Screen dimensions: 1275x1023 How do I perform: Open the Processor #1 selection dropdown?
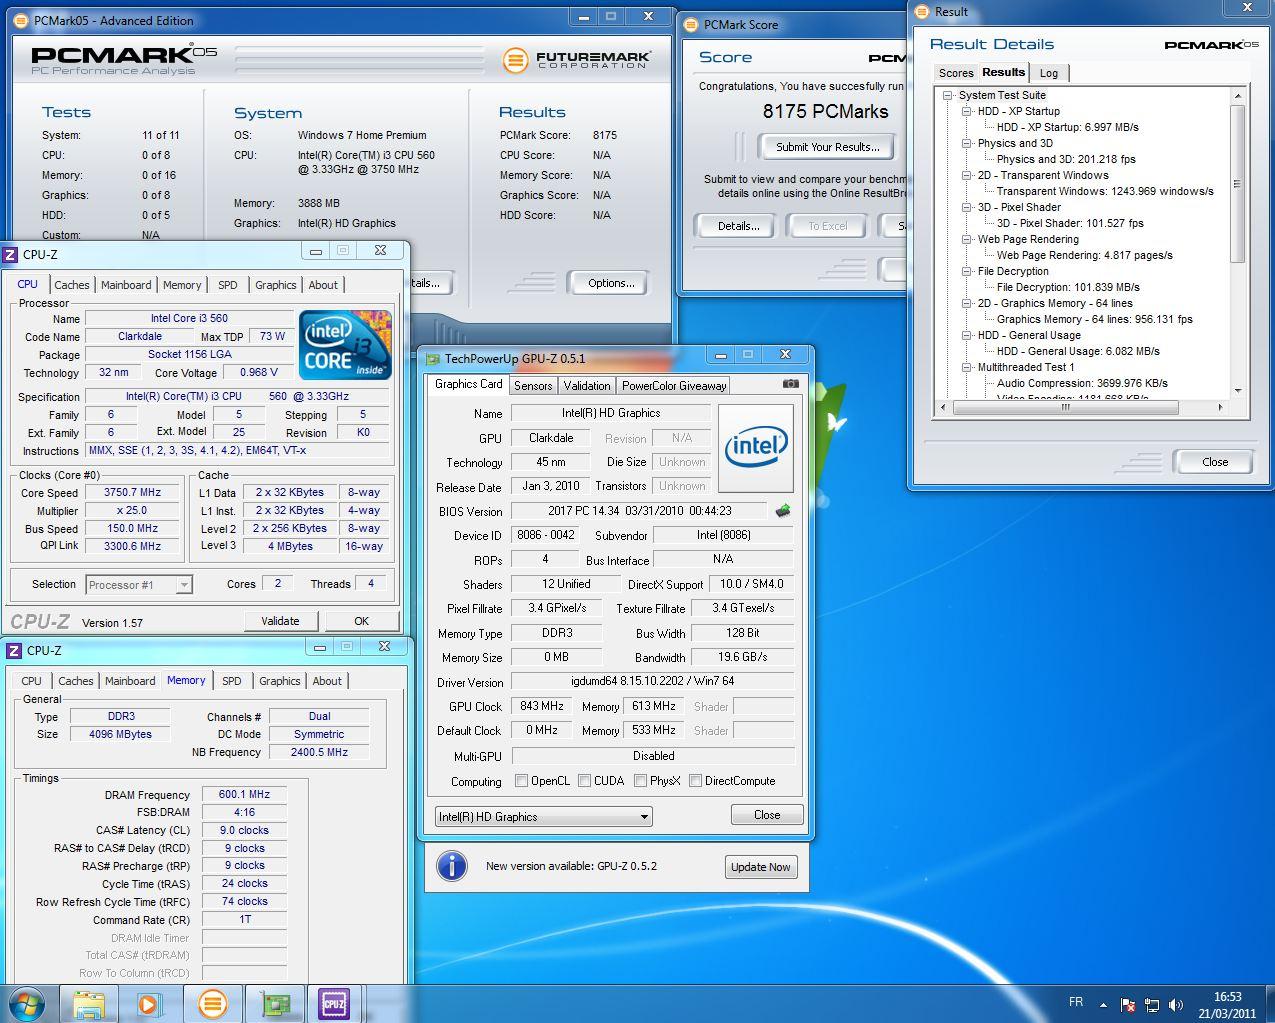click(x=139, y=585)
